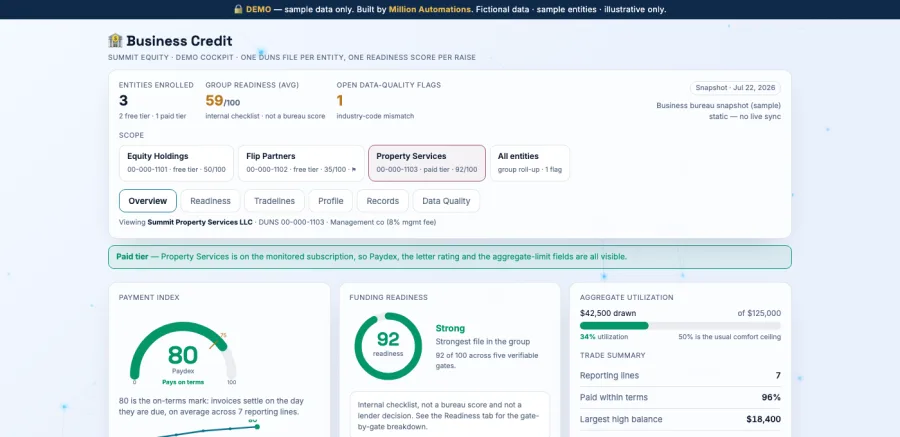Click the flag icon on Flip Partners card
900x437 pixels.
(x=354, y=170)
